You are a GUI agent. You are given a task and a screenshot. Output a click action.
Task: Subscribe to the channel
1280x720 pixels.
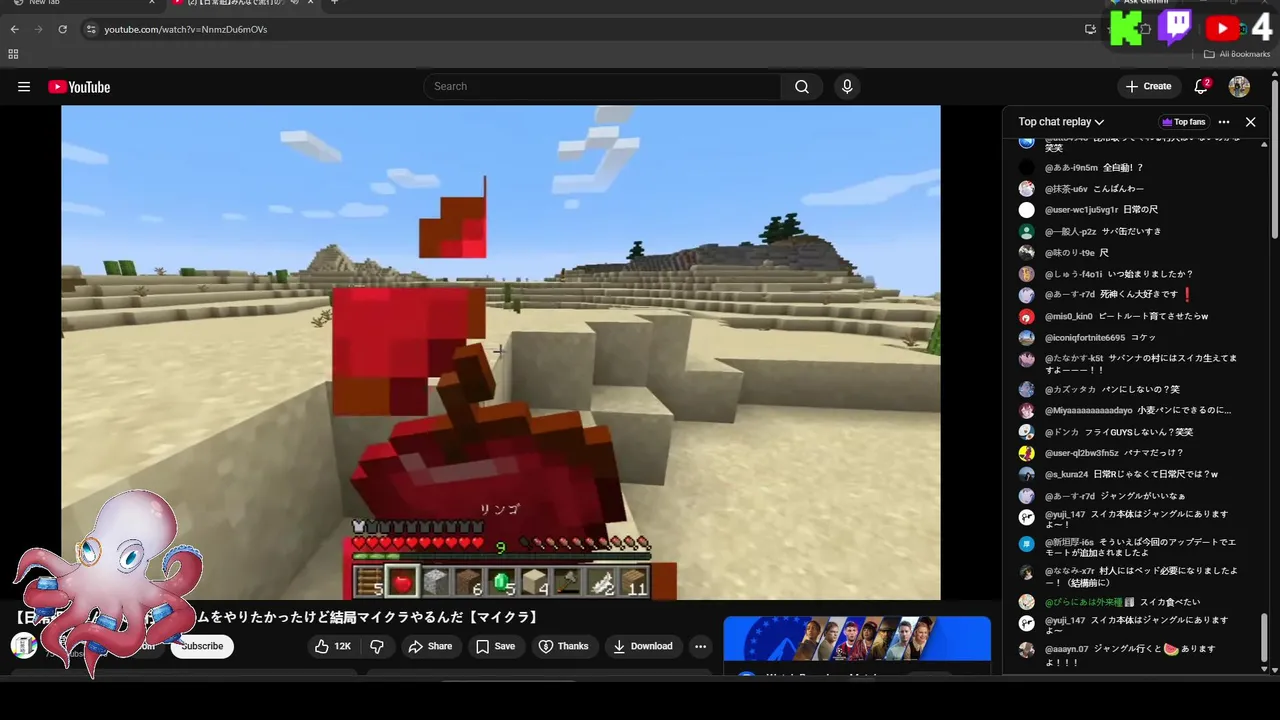click(x=202, y=646)
